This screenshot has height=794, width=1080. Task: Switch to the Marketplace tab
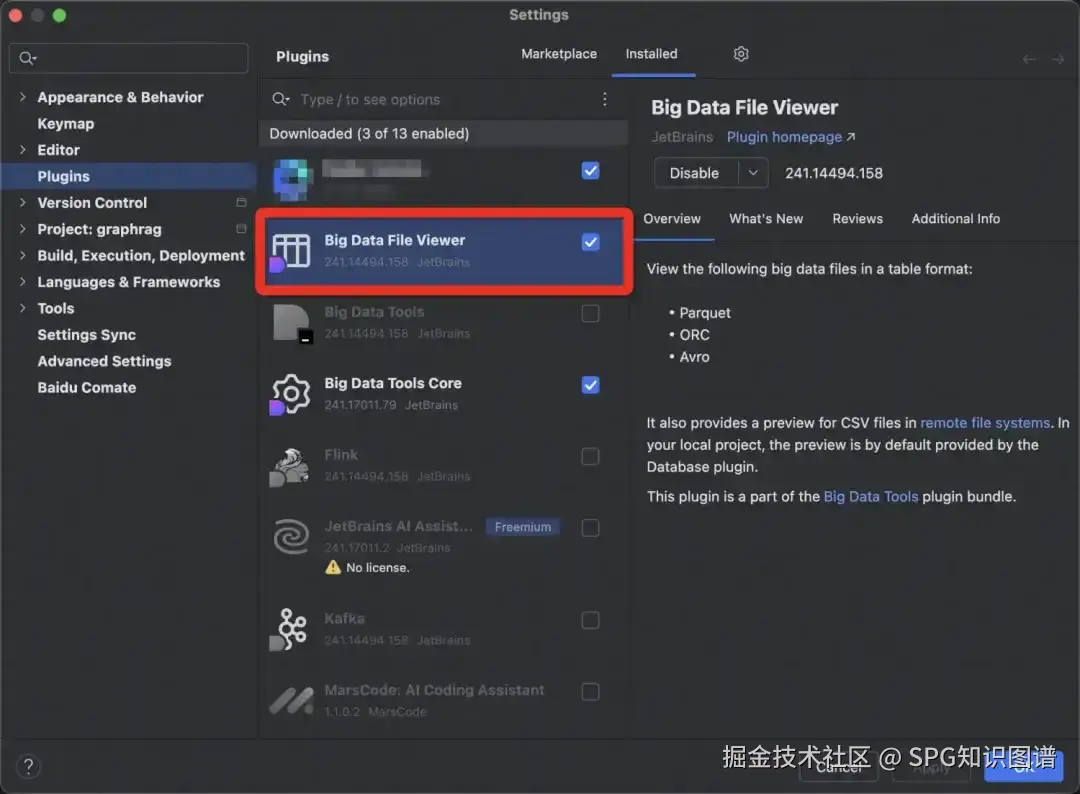coord(559,54)
